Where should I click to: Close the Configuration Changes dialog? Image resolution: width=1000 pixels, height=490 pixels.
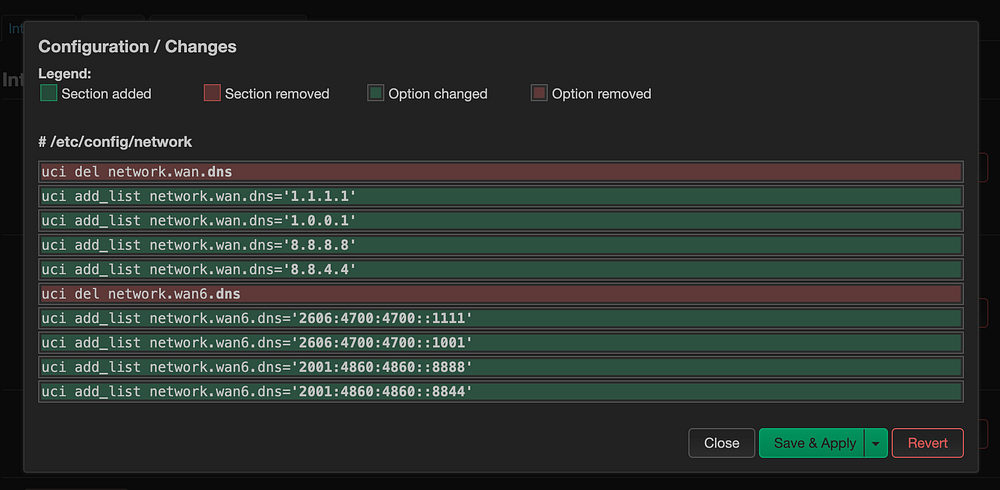tap(721, 443)
